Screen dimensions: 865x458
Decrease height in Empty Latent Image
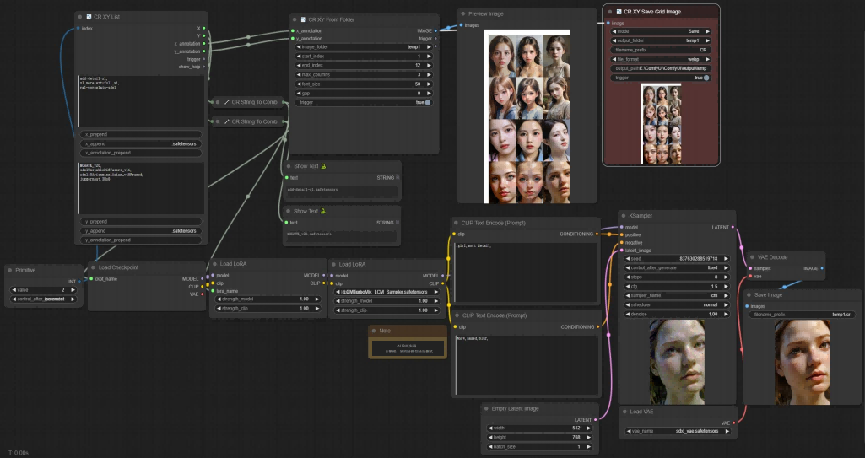tap(490, 437)
